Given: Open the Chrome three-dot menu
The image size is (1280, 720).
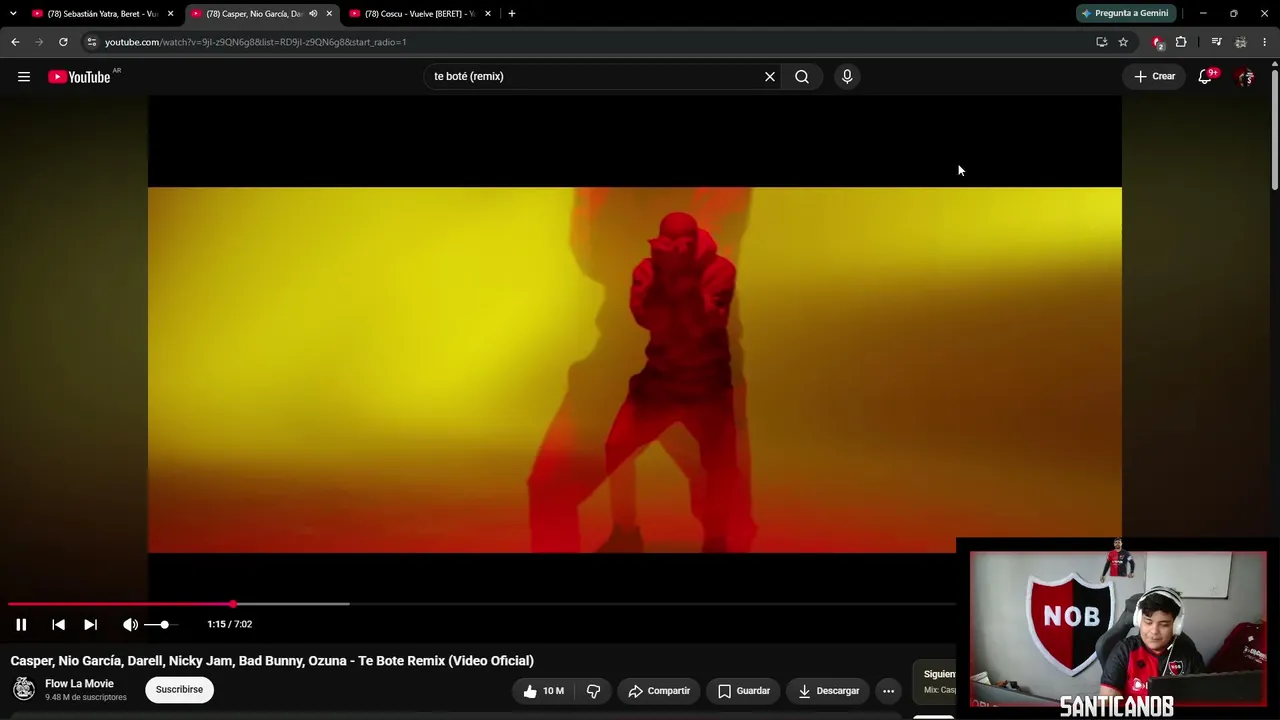Looking at the screenshot, I should click(x=1265, y=42).
